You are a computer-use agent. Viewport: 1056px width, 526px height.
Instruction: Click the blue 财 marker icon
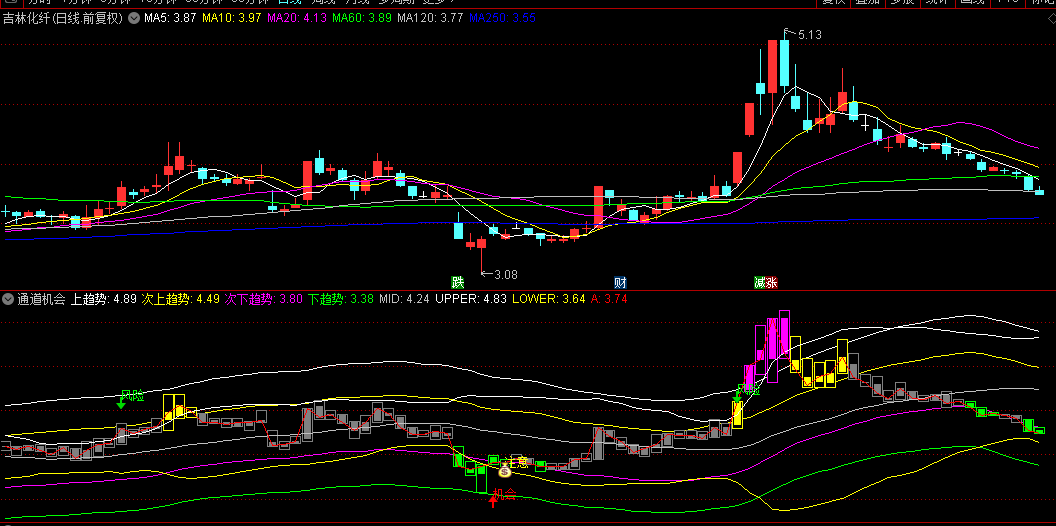point(620,282)
